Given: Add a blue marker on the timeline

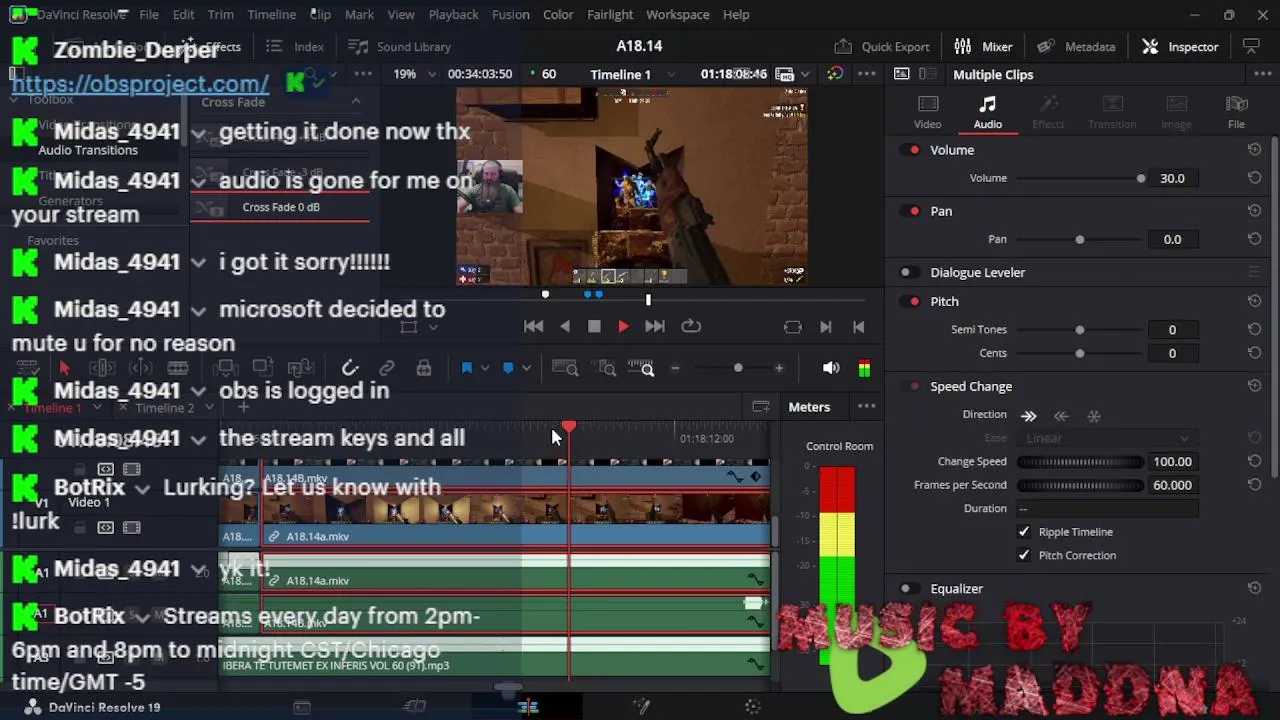Looking at the screenshot, I should click(x=508, y=368).
